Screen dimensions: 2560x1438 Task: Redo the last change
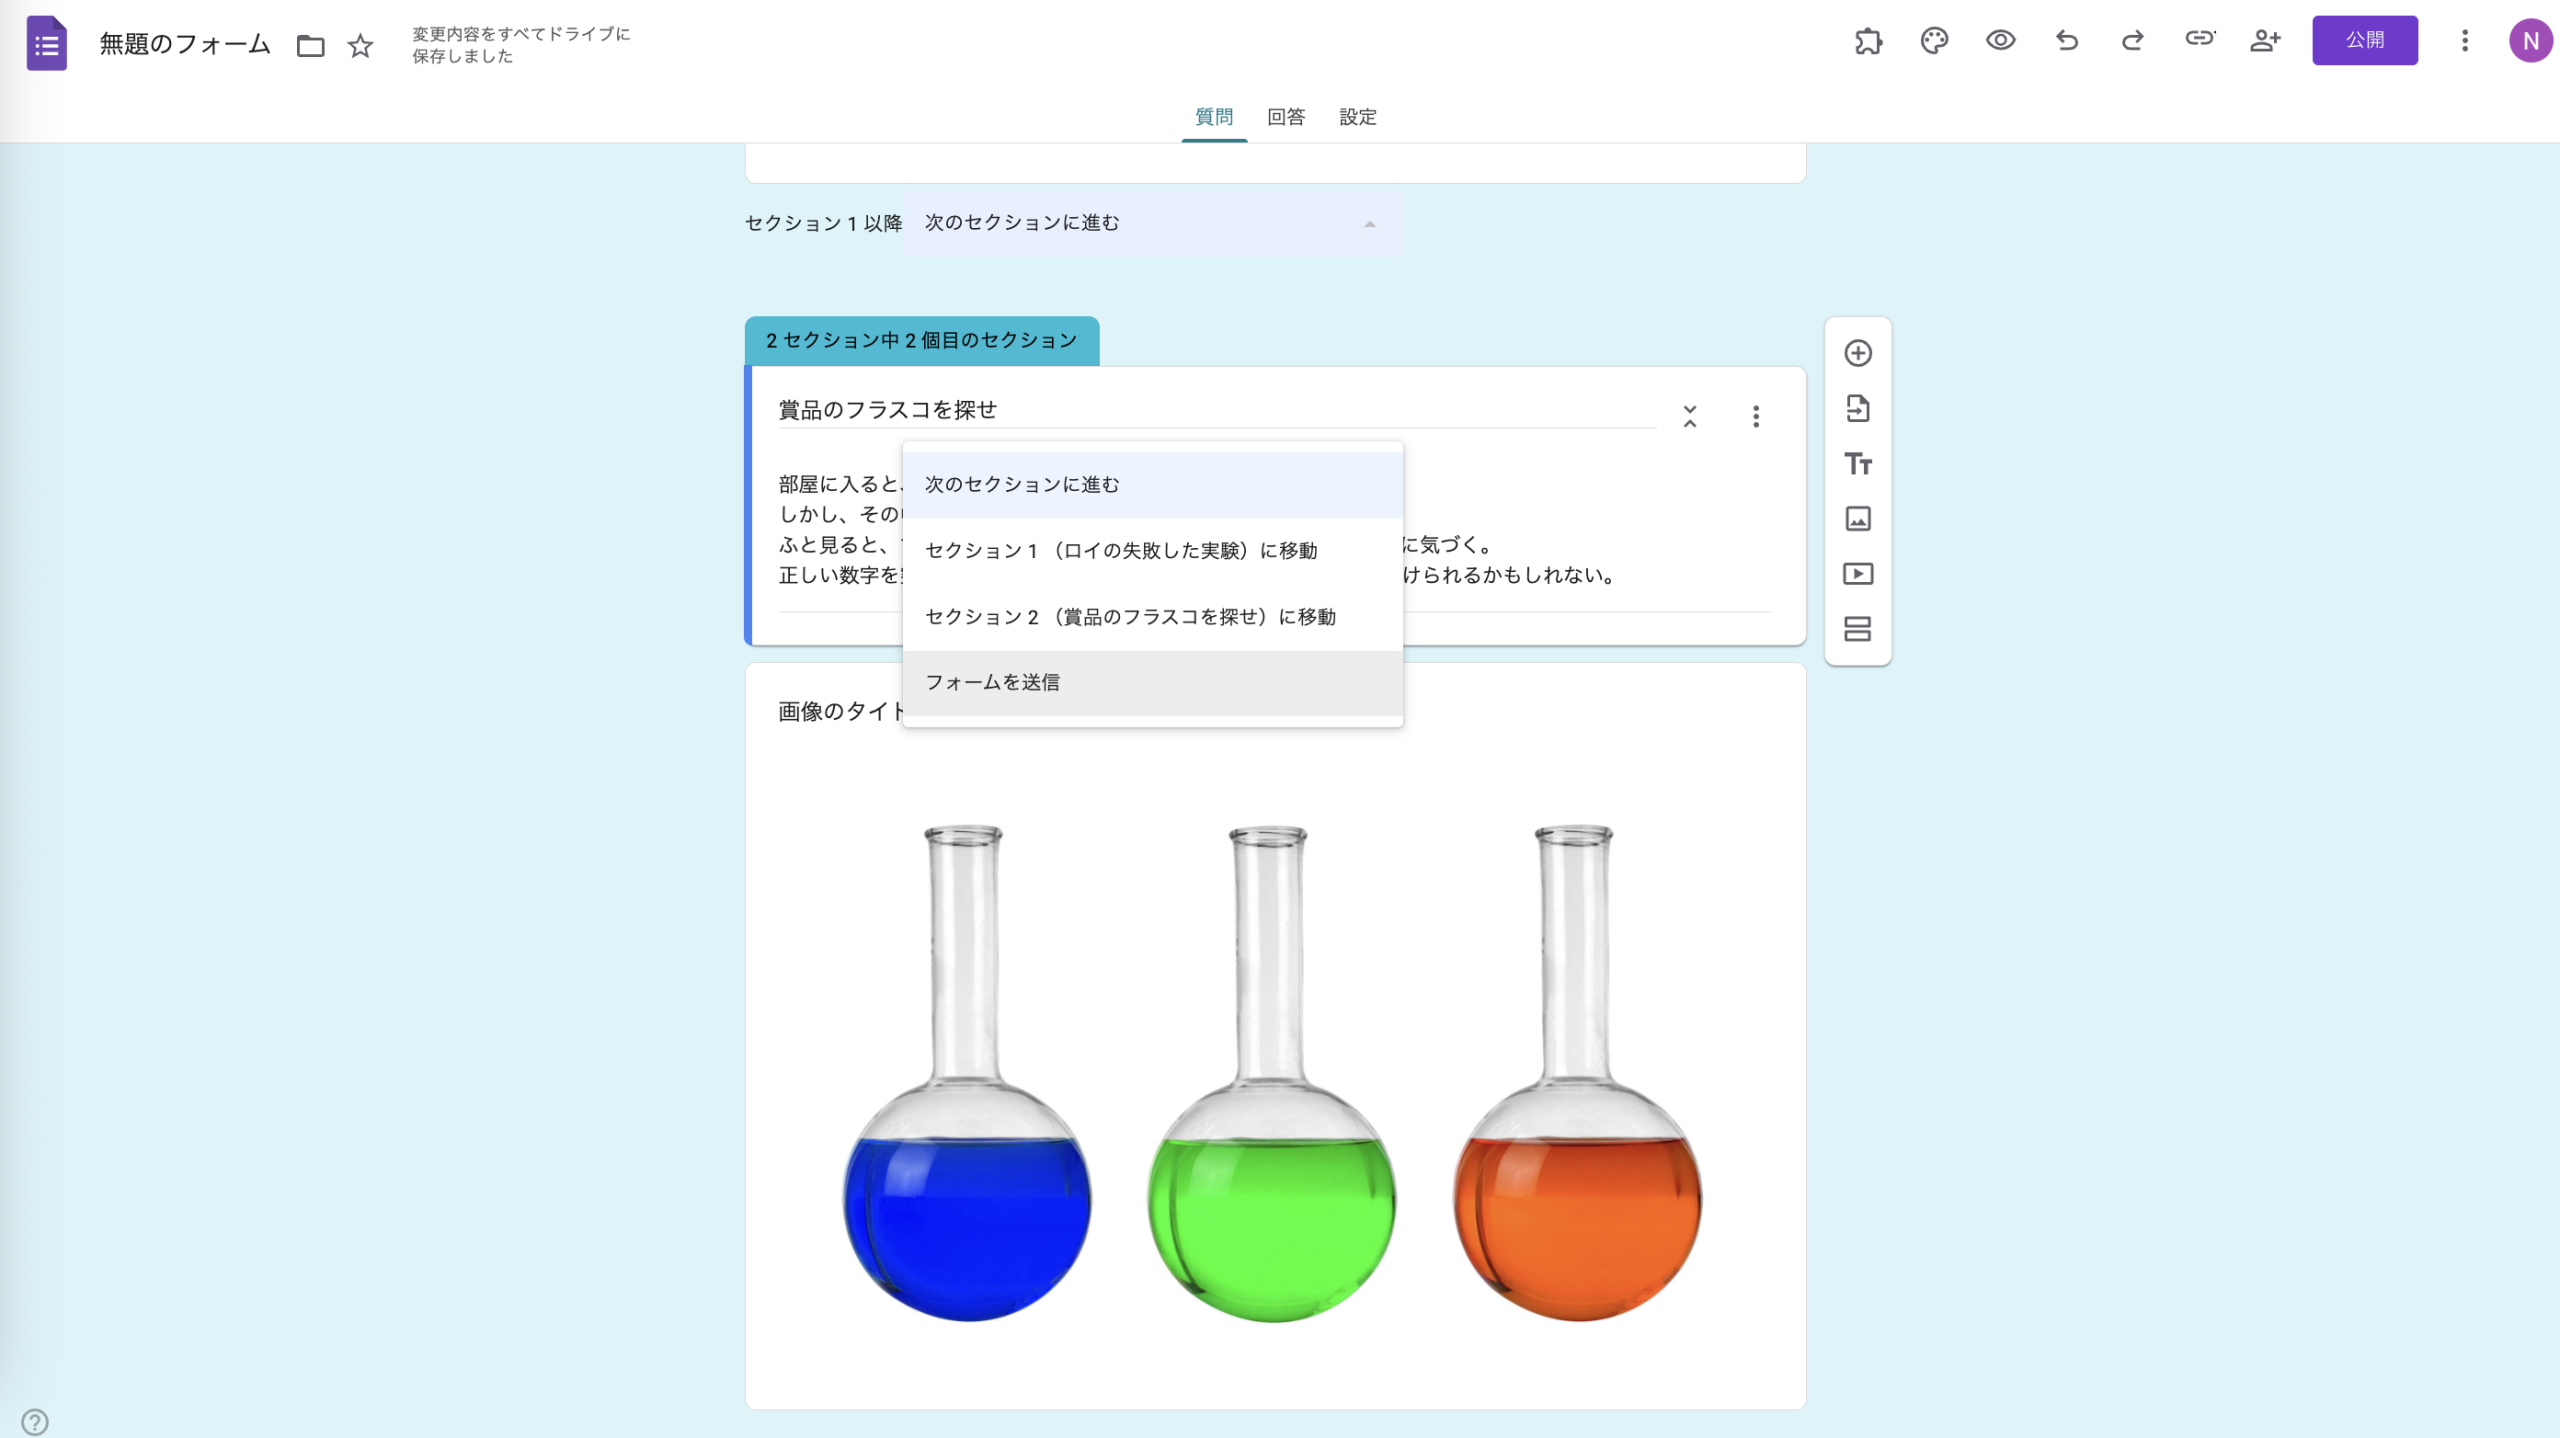2132,40
